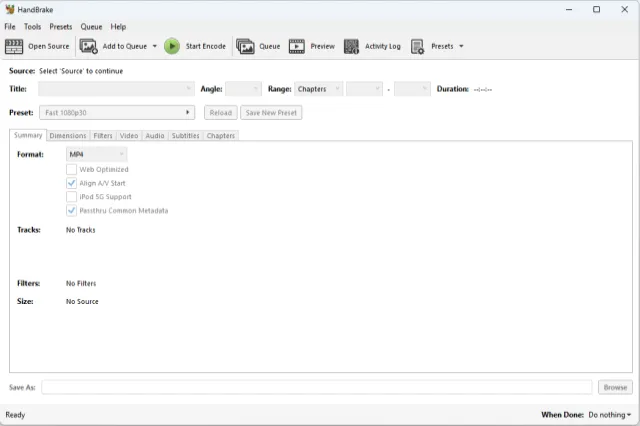Click the Browse button
640x426 pixels.
[x=615, y=387]
